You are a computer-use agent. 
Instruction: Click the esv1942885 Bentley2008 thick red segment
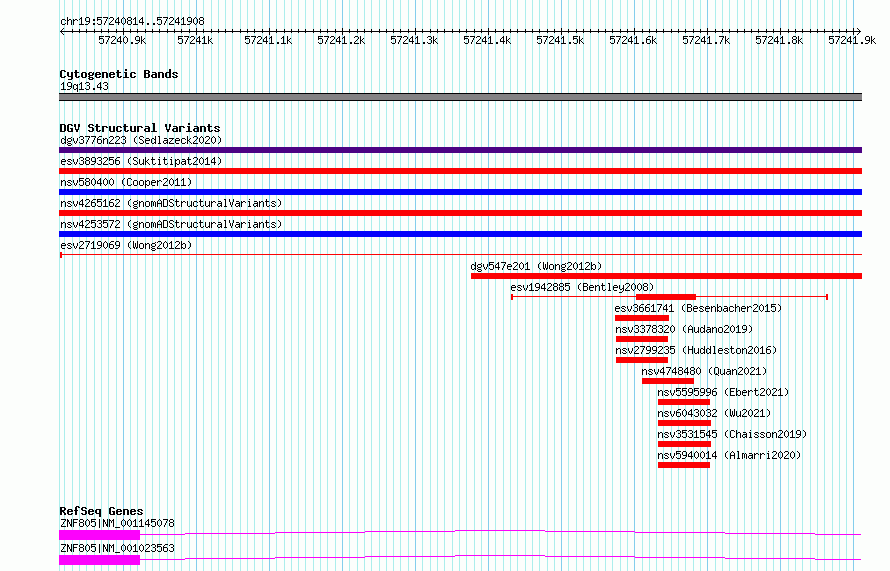pyautogui.click(x=666, y=297)
